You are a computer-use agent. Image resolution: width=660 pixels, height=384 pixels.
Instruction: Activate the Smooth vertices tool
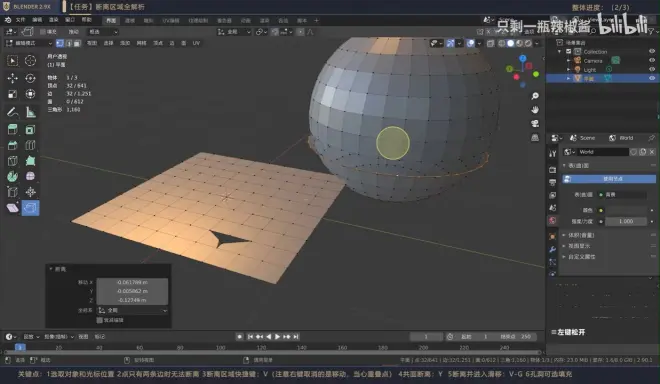pyautogui.click(x=30, y=176)
